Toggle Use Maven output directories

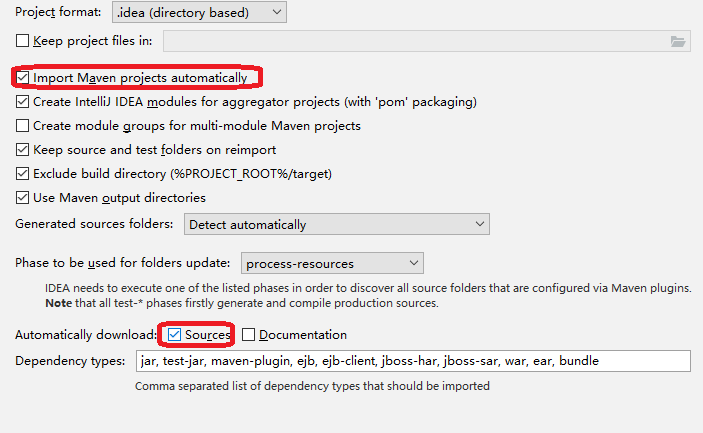click(23, 198)
